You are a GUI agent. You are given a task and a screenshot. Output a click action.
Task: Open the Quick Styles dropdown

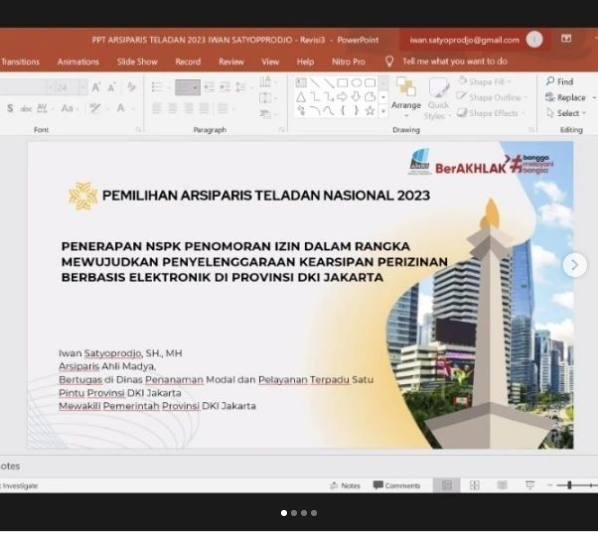[438, 98]
